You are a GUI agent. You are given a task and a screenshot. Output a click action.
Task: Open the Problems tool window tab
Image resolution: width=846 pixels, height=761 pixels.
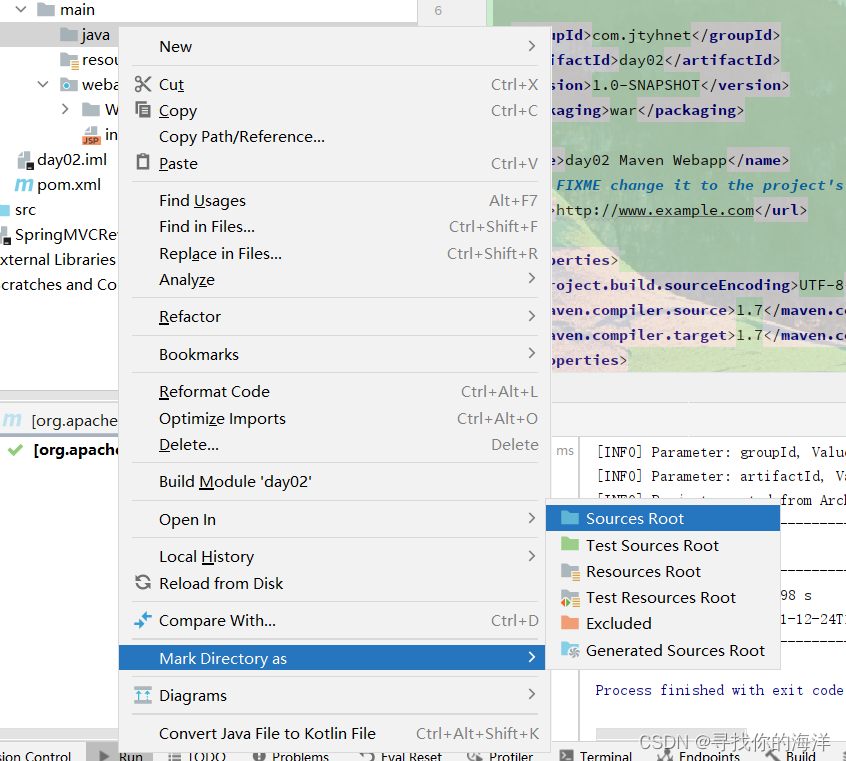[x=291, y=755]
